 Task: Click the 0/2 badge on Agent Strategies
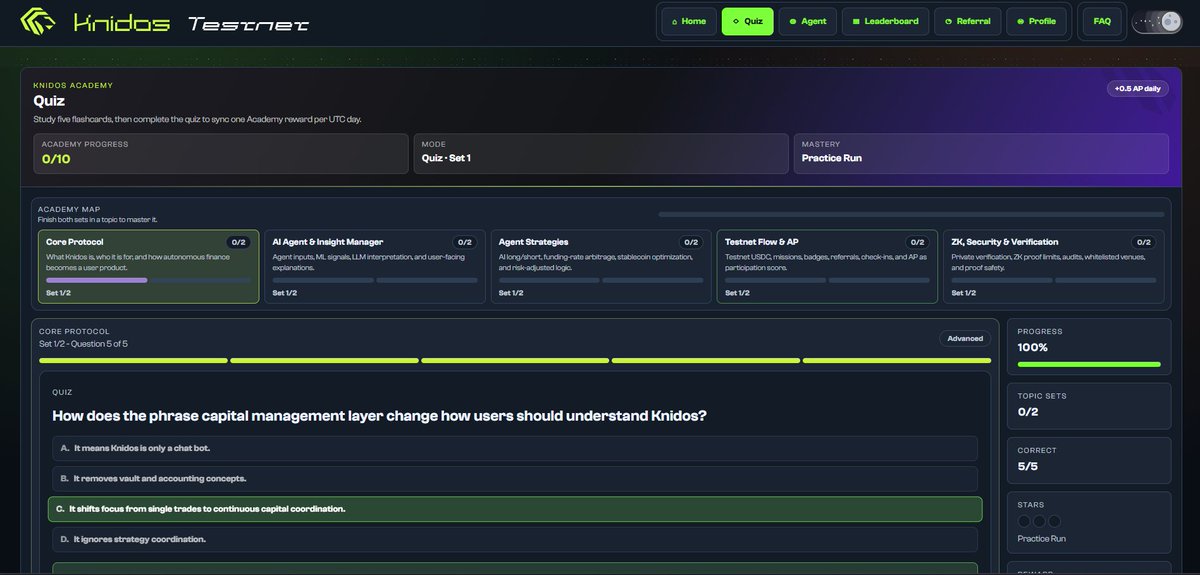click(691, 242)
